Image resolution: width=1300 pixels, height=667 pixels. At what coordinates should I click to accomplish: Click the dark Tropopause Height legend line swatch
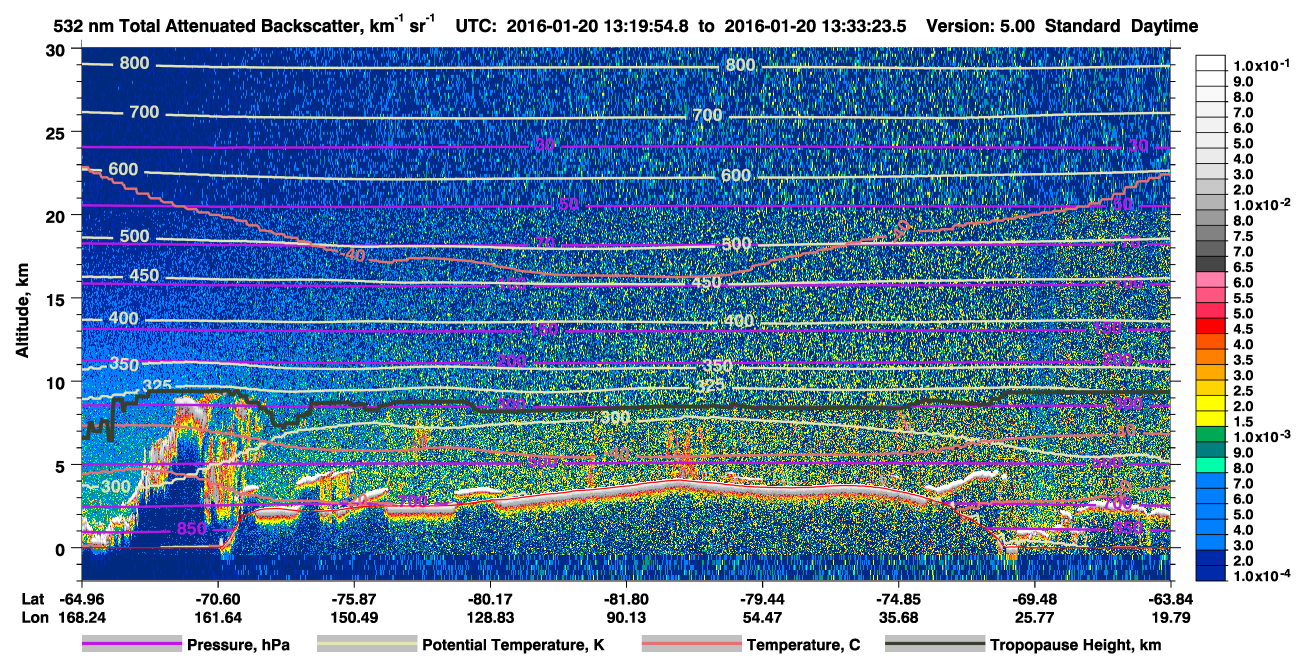[934, 645]
